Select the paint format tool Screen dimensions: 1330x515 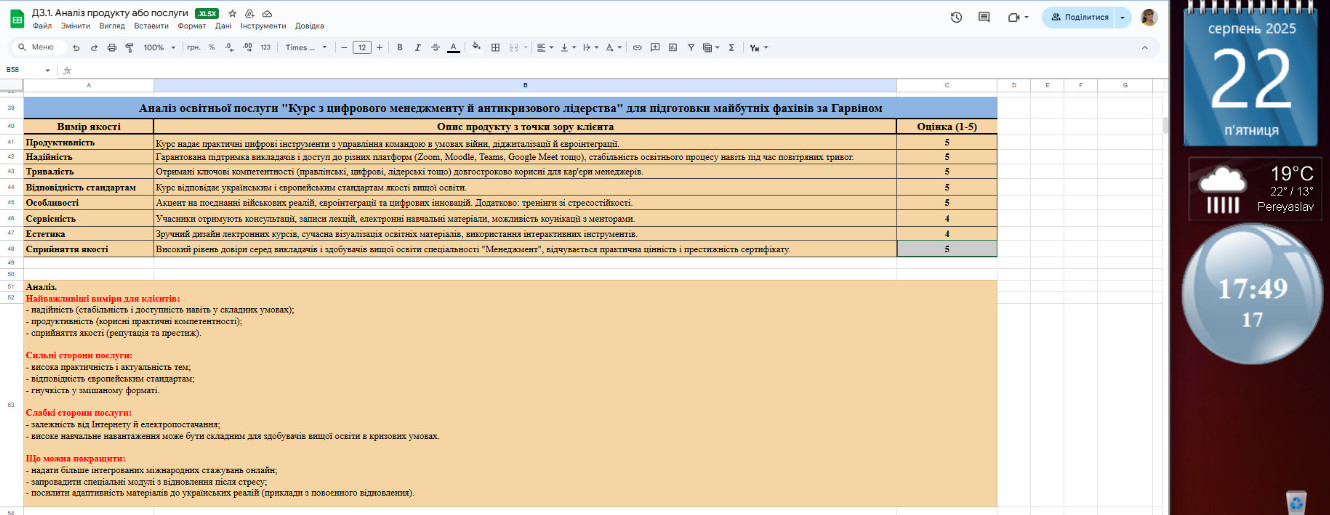(129, 47)
